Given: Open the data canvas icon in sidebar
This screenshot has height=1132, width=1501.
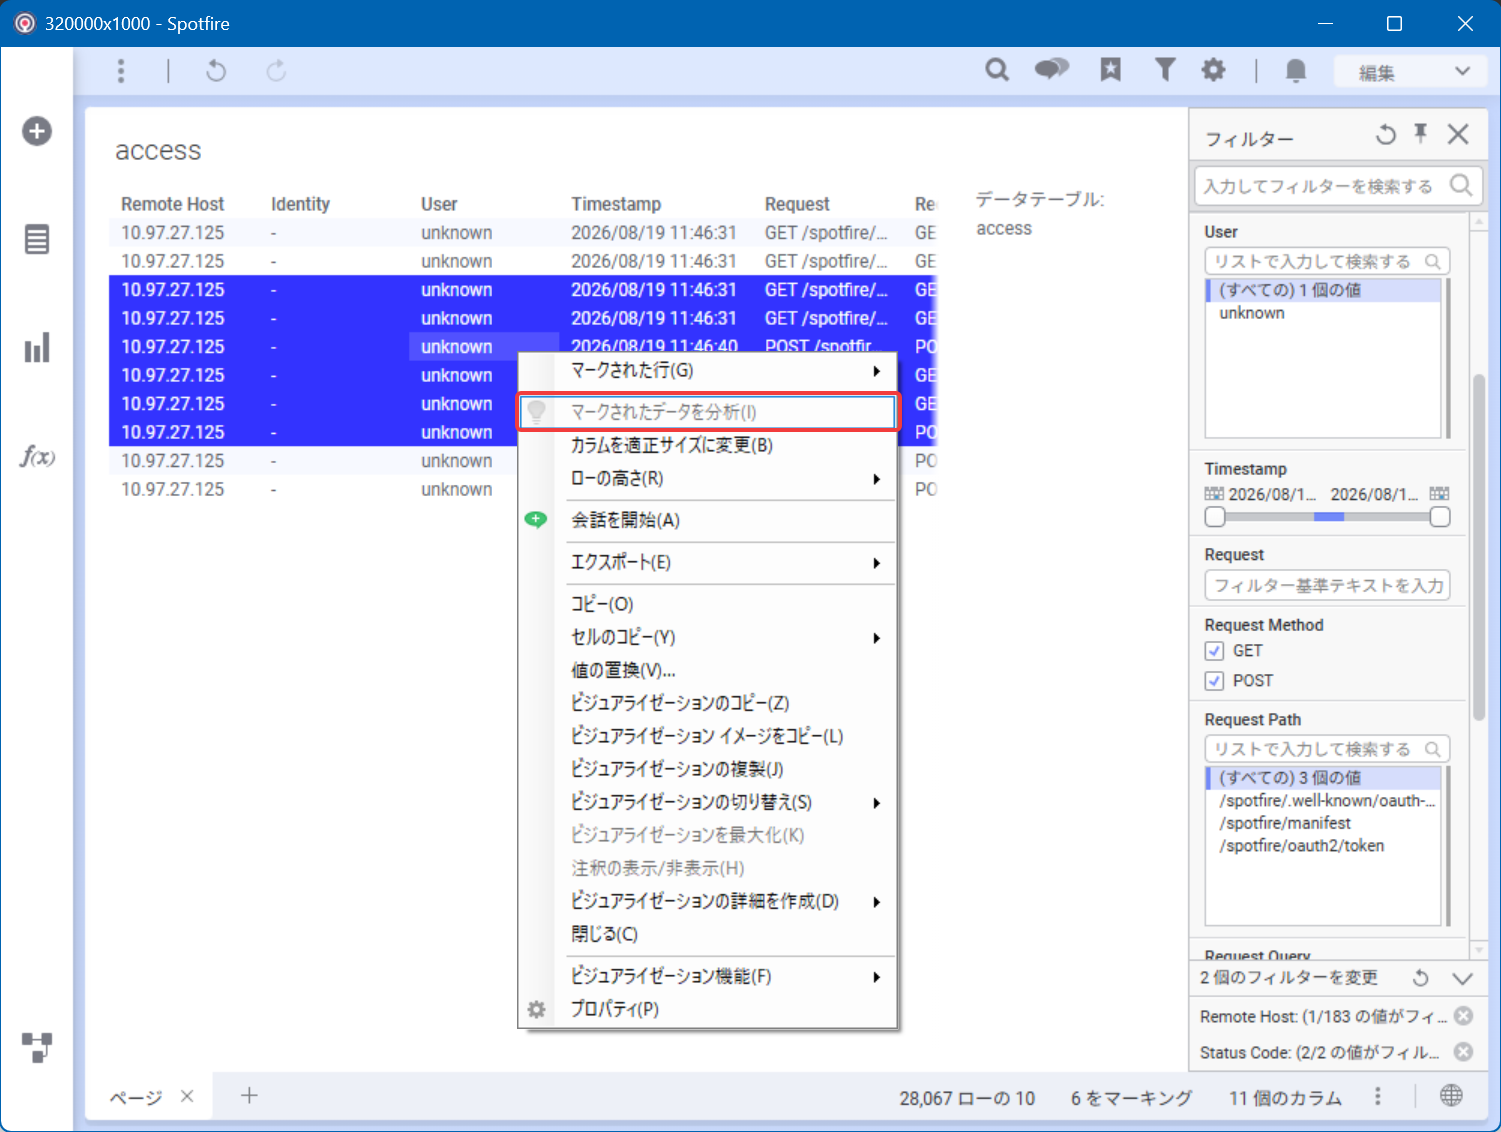Looking at the screenshot, I should (x=37, y=1047).
